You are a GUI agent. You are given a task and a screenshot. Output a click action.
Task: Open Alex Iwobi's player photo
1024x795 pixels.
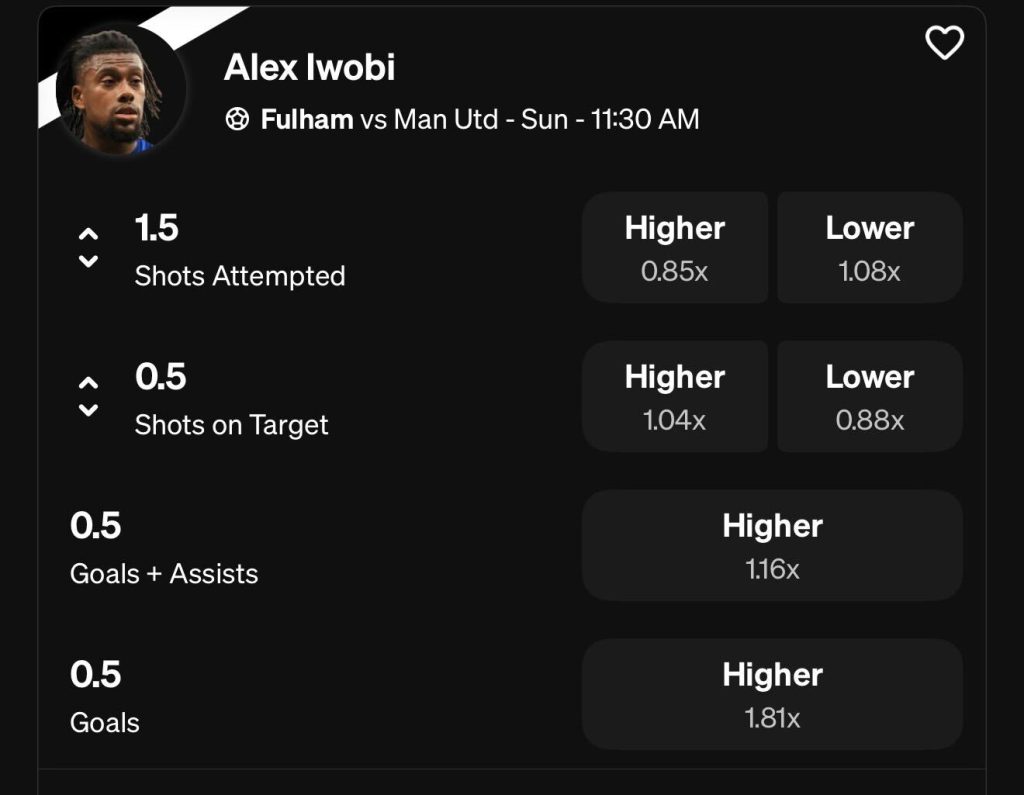point(121,90)
